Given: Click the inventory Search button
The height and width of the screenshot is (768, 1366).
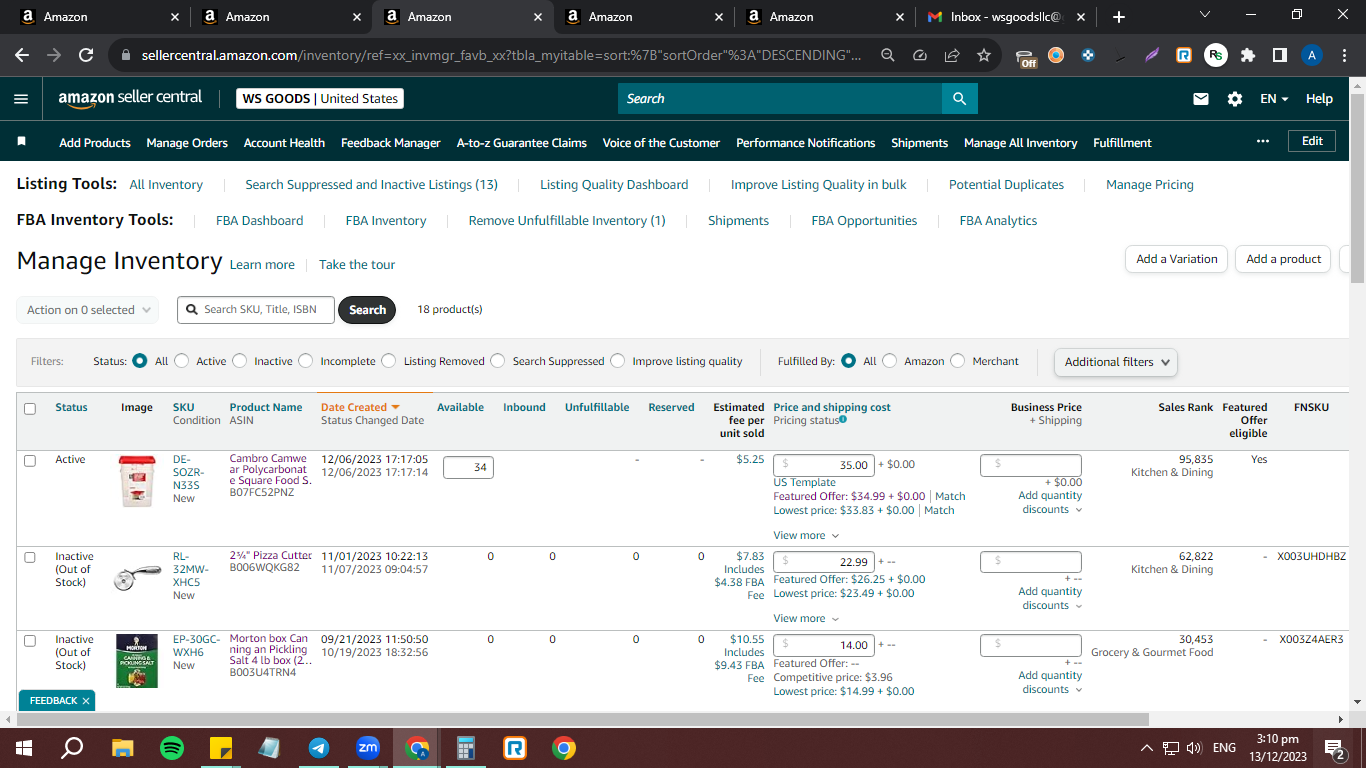Looking at the screenshot, I should [x=367, y=310].
